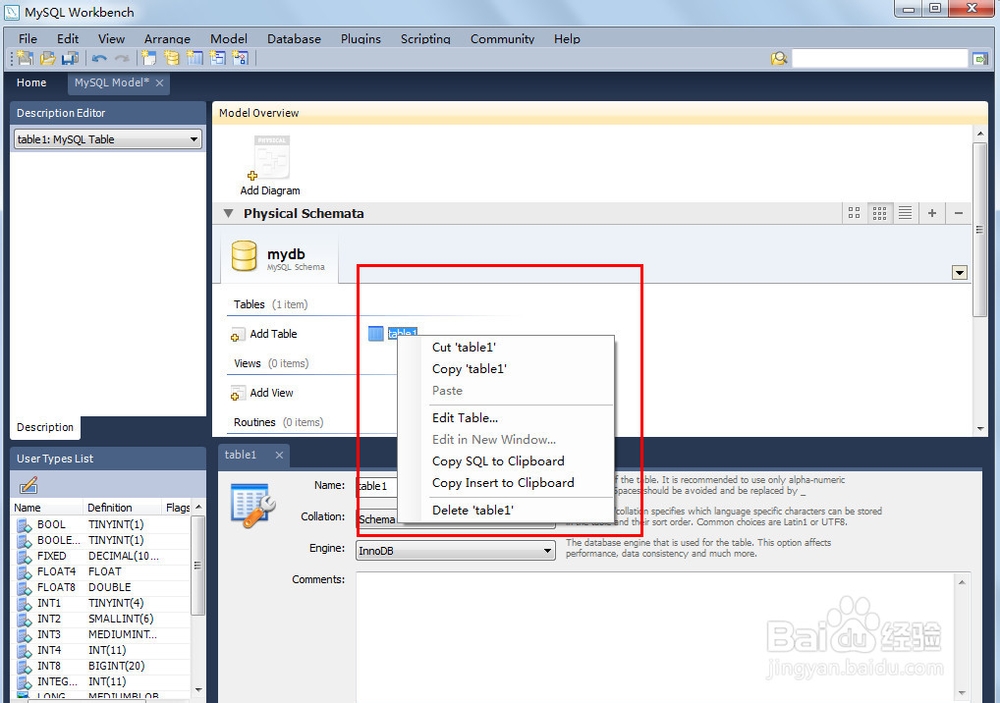Screen dimensions: 1000x703
Task: Select the mydb schema cylinder icon
Action: [244, 256]
